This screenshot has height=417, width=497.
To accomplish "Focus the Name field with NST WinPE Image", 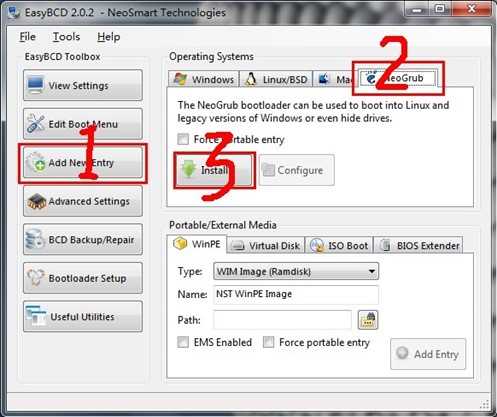I will tap(296, 294).
